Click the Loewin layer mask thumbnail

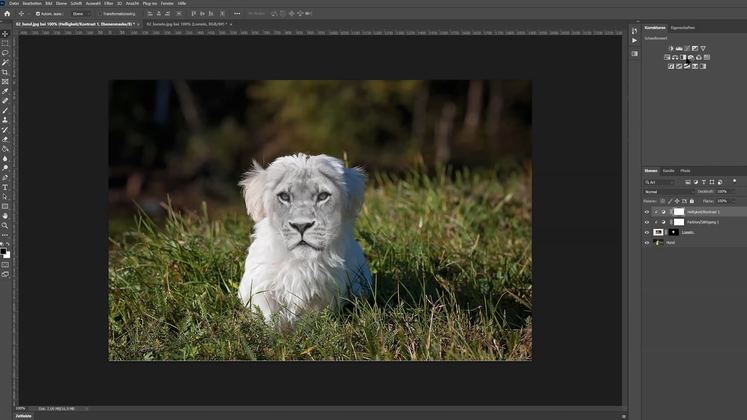tap(673, 232)
